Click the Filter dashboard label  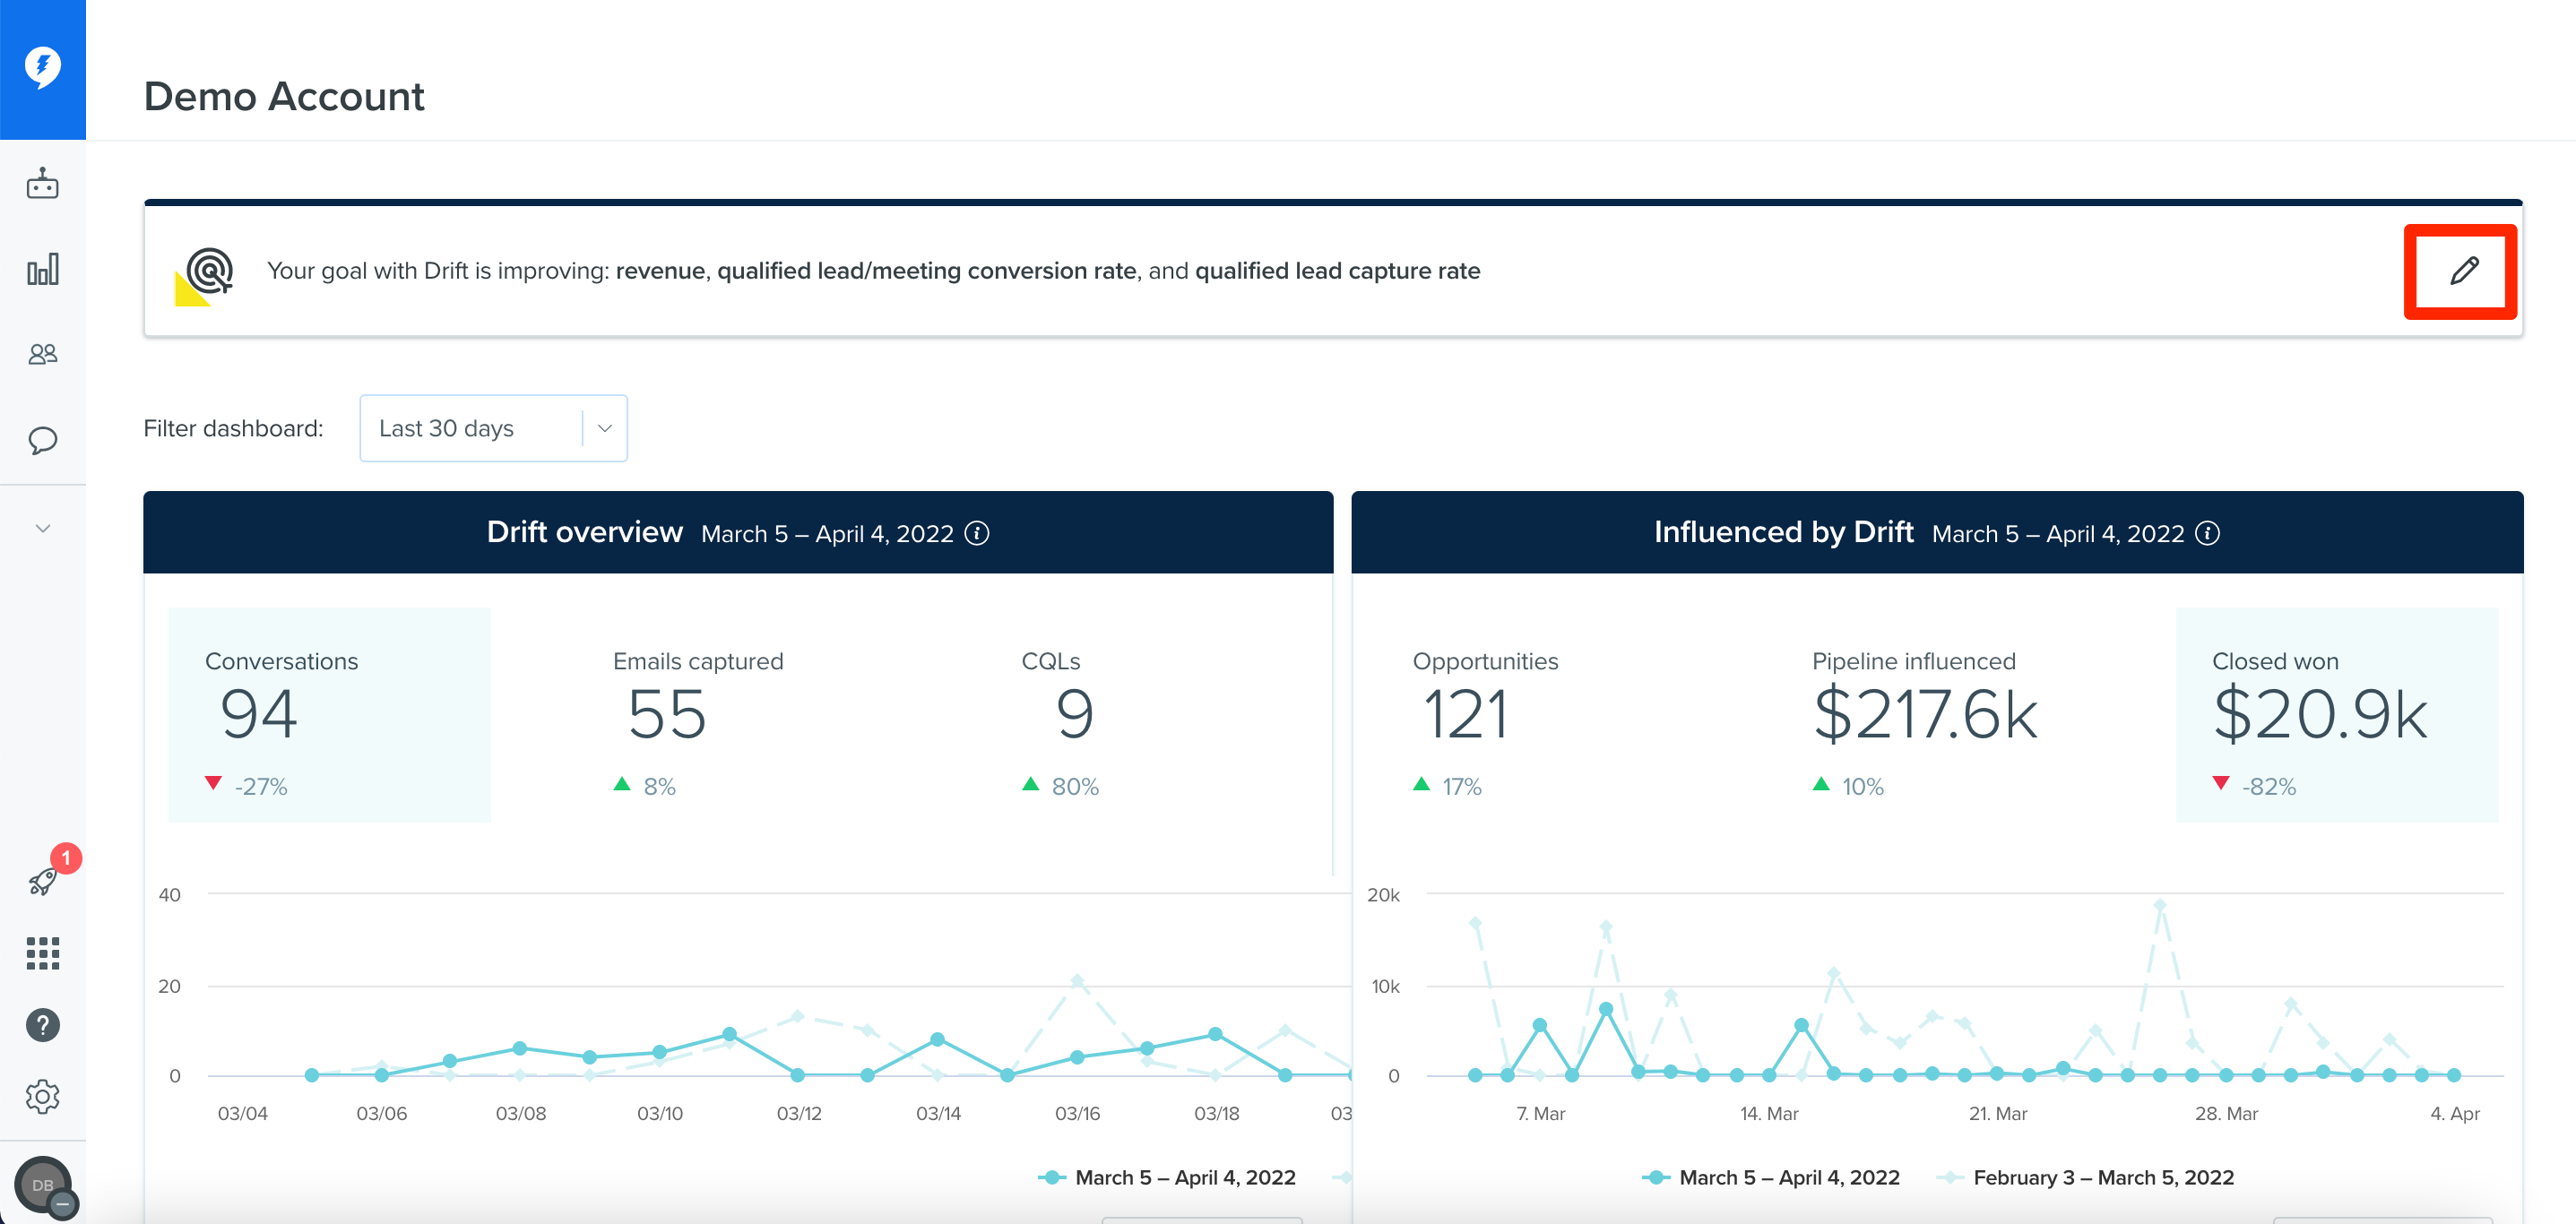tap(233, 428)
